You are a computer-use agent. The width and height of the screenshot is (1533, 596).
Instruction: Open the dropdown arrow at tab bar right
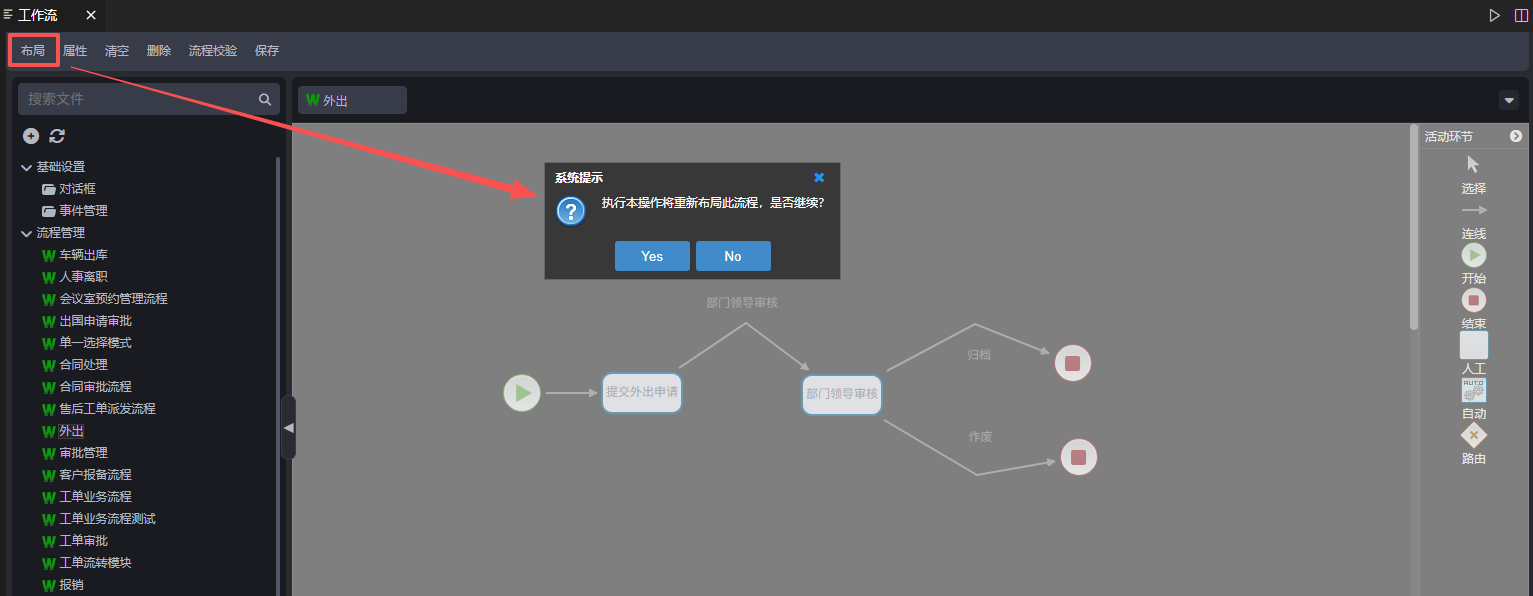point(1509,100)
